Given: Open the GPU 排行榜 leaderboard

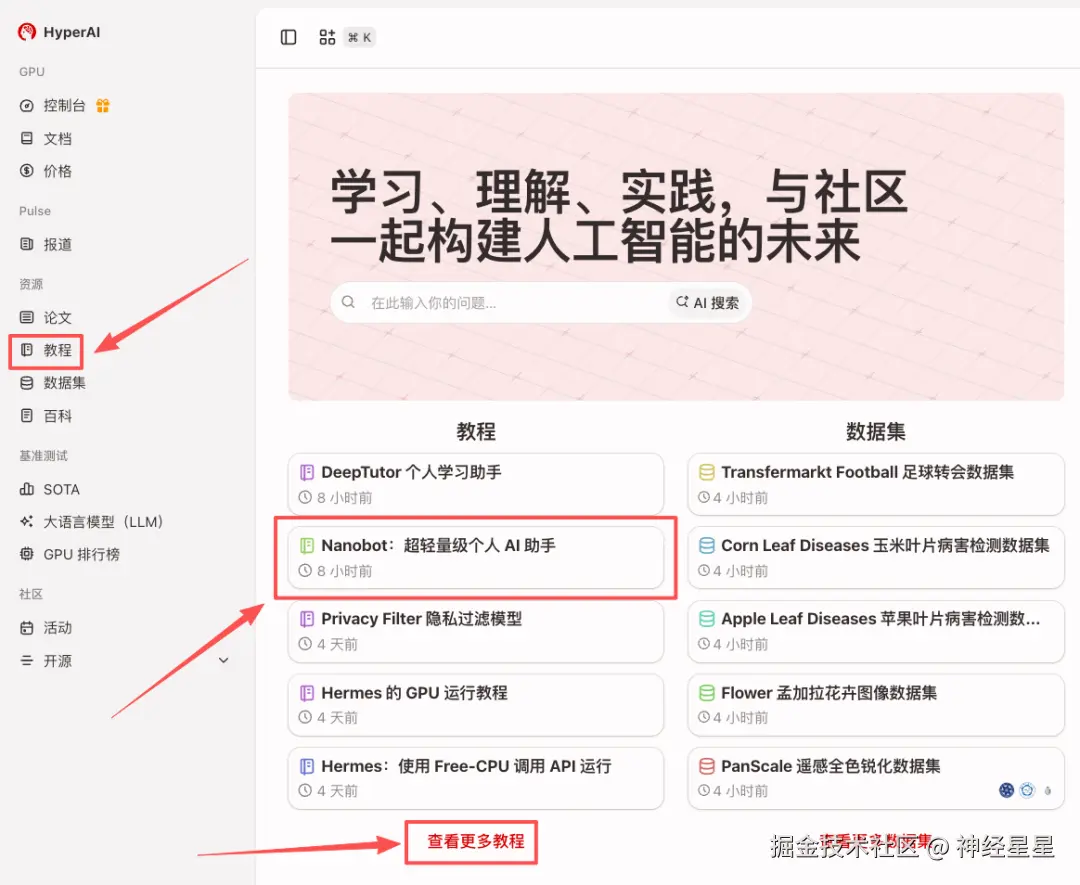Looking at the screenshot, I should click(74, 554).
